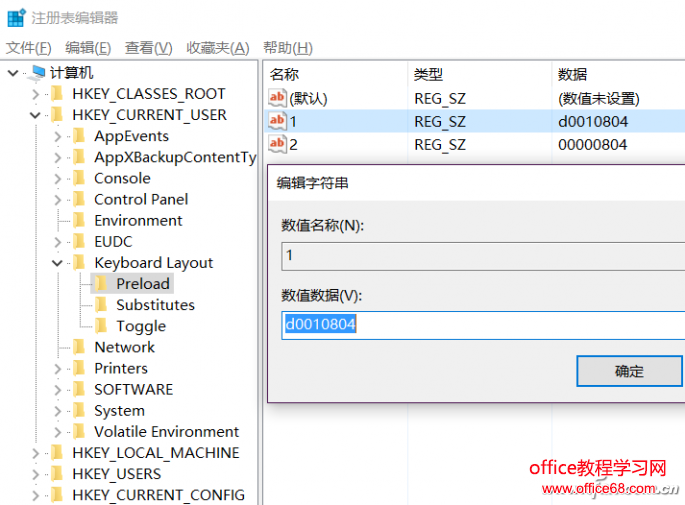Click the (数值未设置) data cell
This screenshot has width=685, height=505.
click(599, 99)
